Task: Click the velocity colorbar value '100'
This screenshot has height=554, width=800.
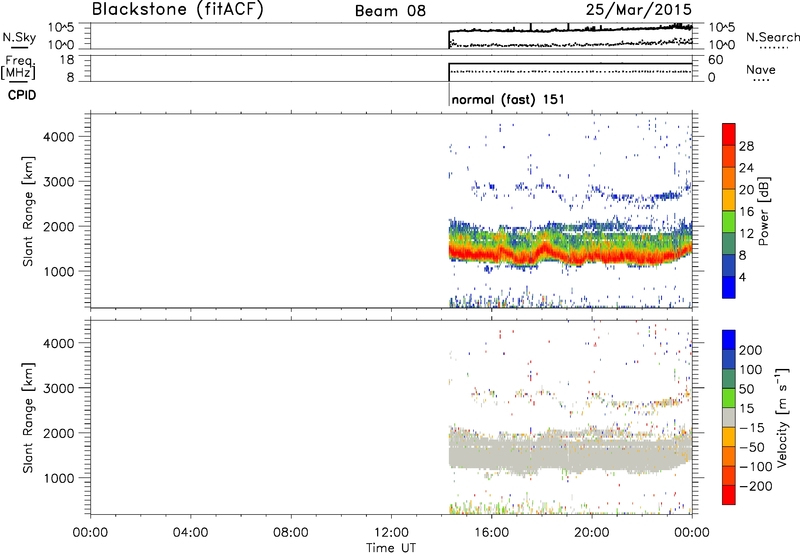Action: [751, 370]
